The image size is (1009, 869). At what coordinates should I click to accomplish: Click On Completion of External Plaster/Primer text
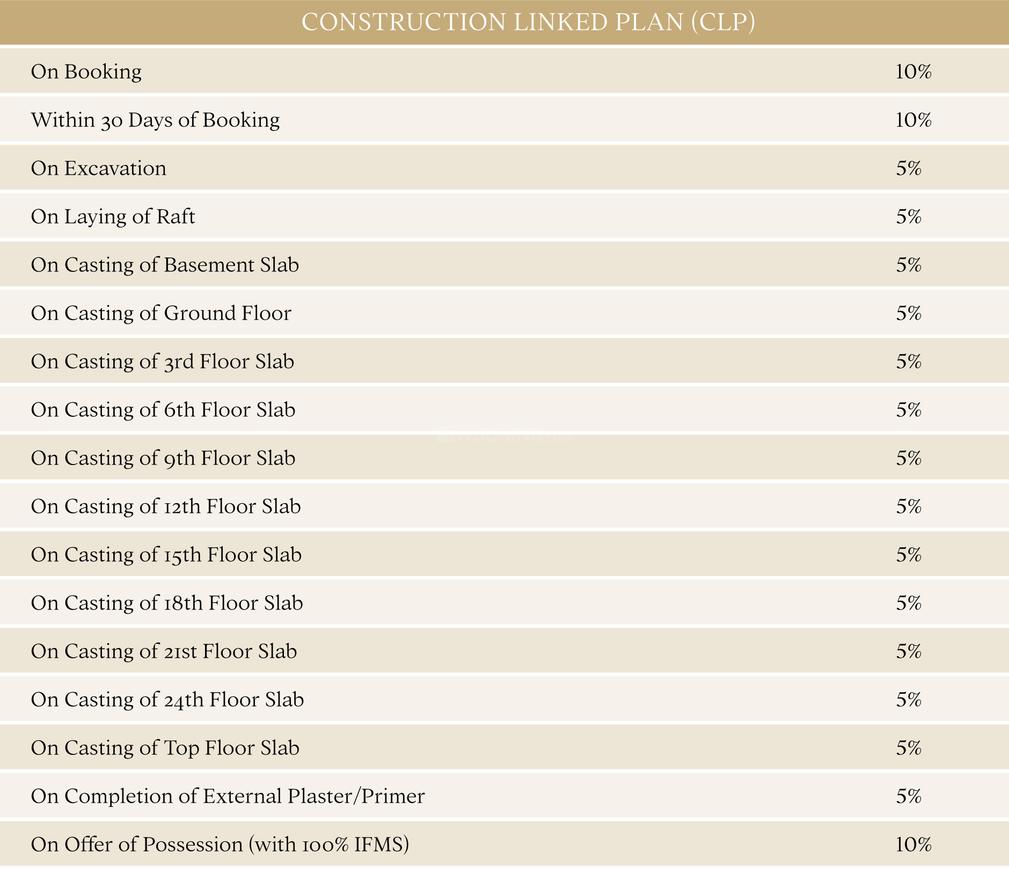pyautogui.click(x=228, y=796)
